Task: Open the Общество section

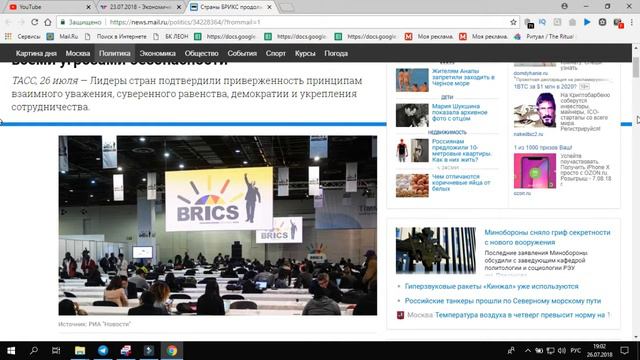Action: pyautogui.click(x=202, y=53)
